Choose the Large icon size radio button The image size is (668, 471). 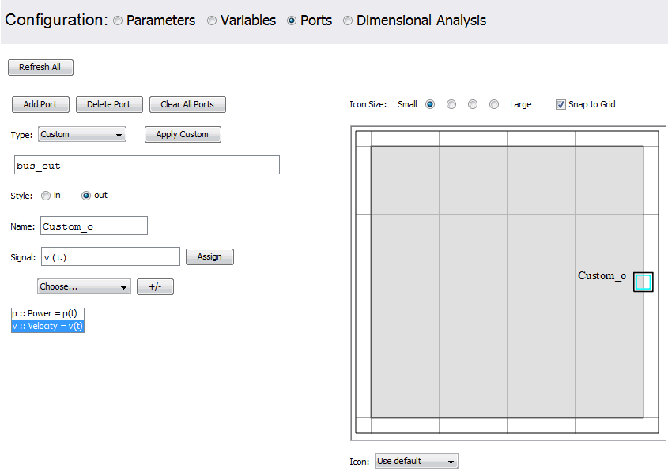point(494,103)
